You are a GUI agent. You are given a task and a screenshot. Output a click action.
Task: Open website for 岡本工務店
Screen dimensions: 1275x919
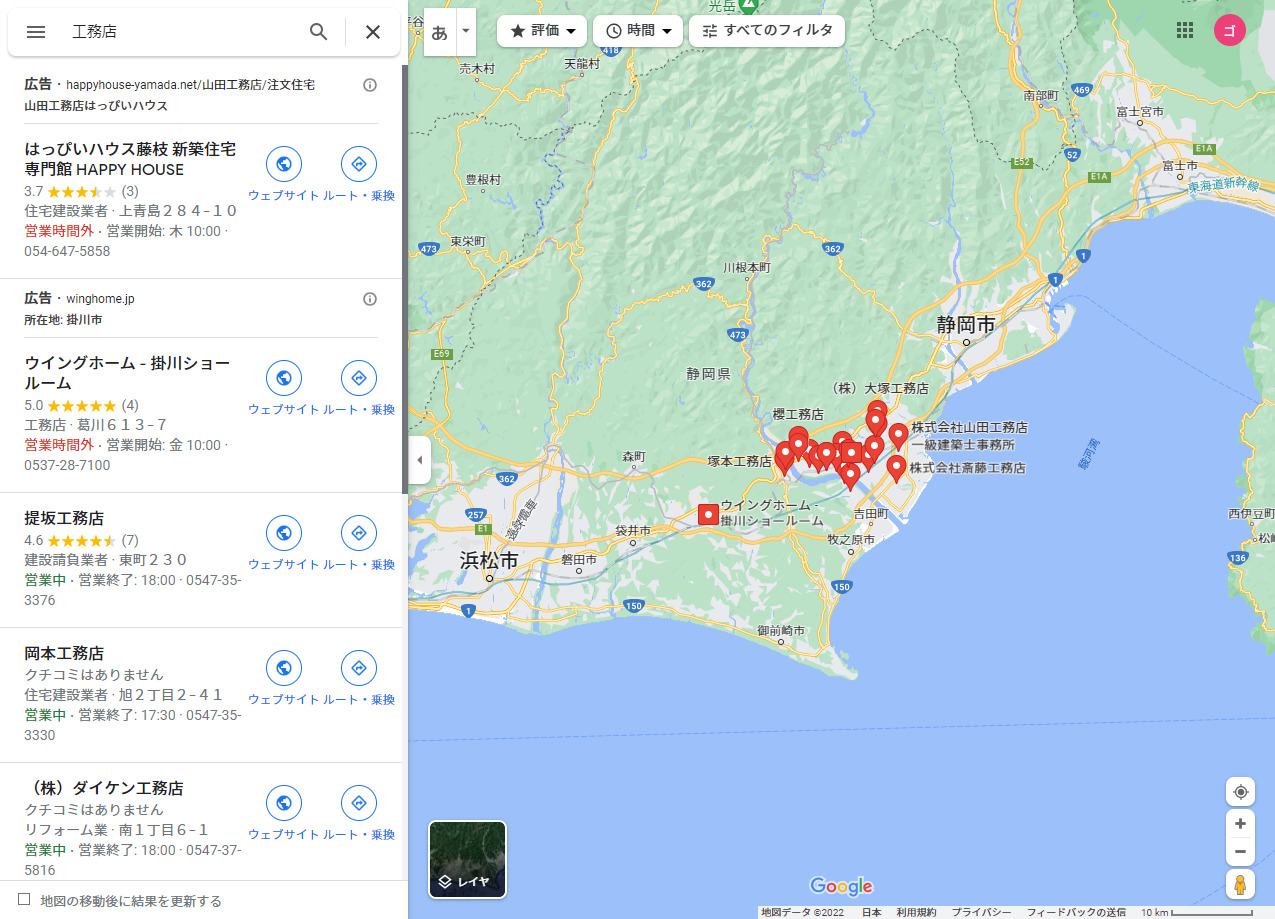pyautogui.click(x=284, y=668)
